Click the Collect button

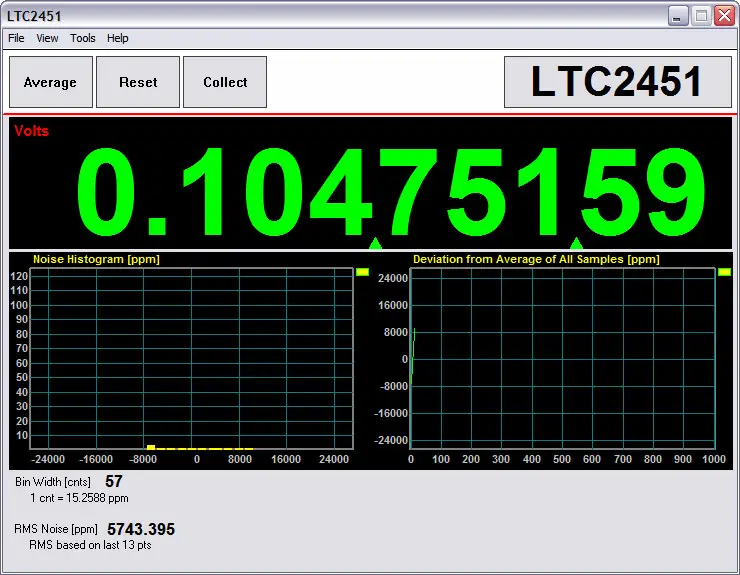click(225, 82)
